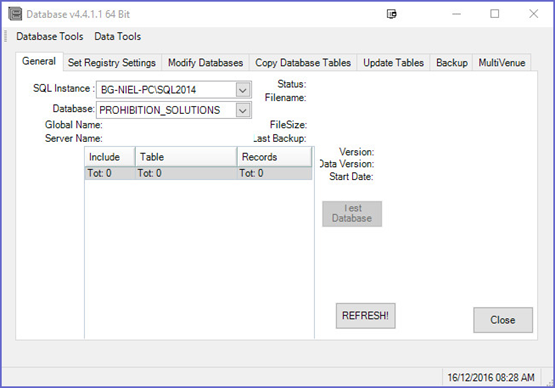Go to the Update Tables tab
This screenshot has width=555, height=388.
(x=394, y=63)
